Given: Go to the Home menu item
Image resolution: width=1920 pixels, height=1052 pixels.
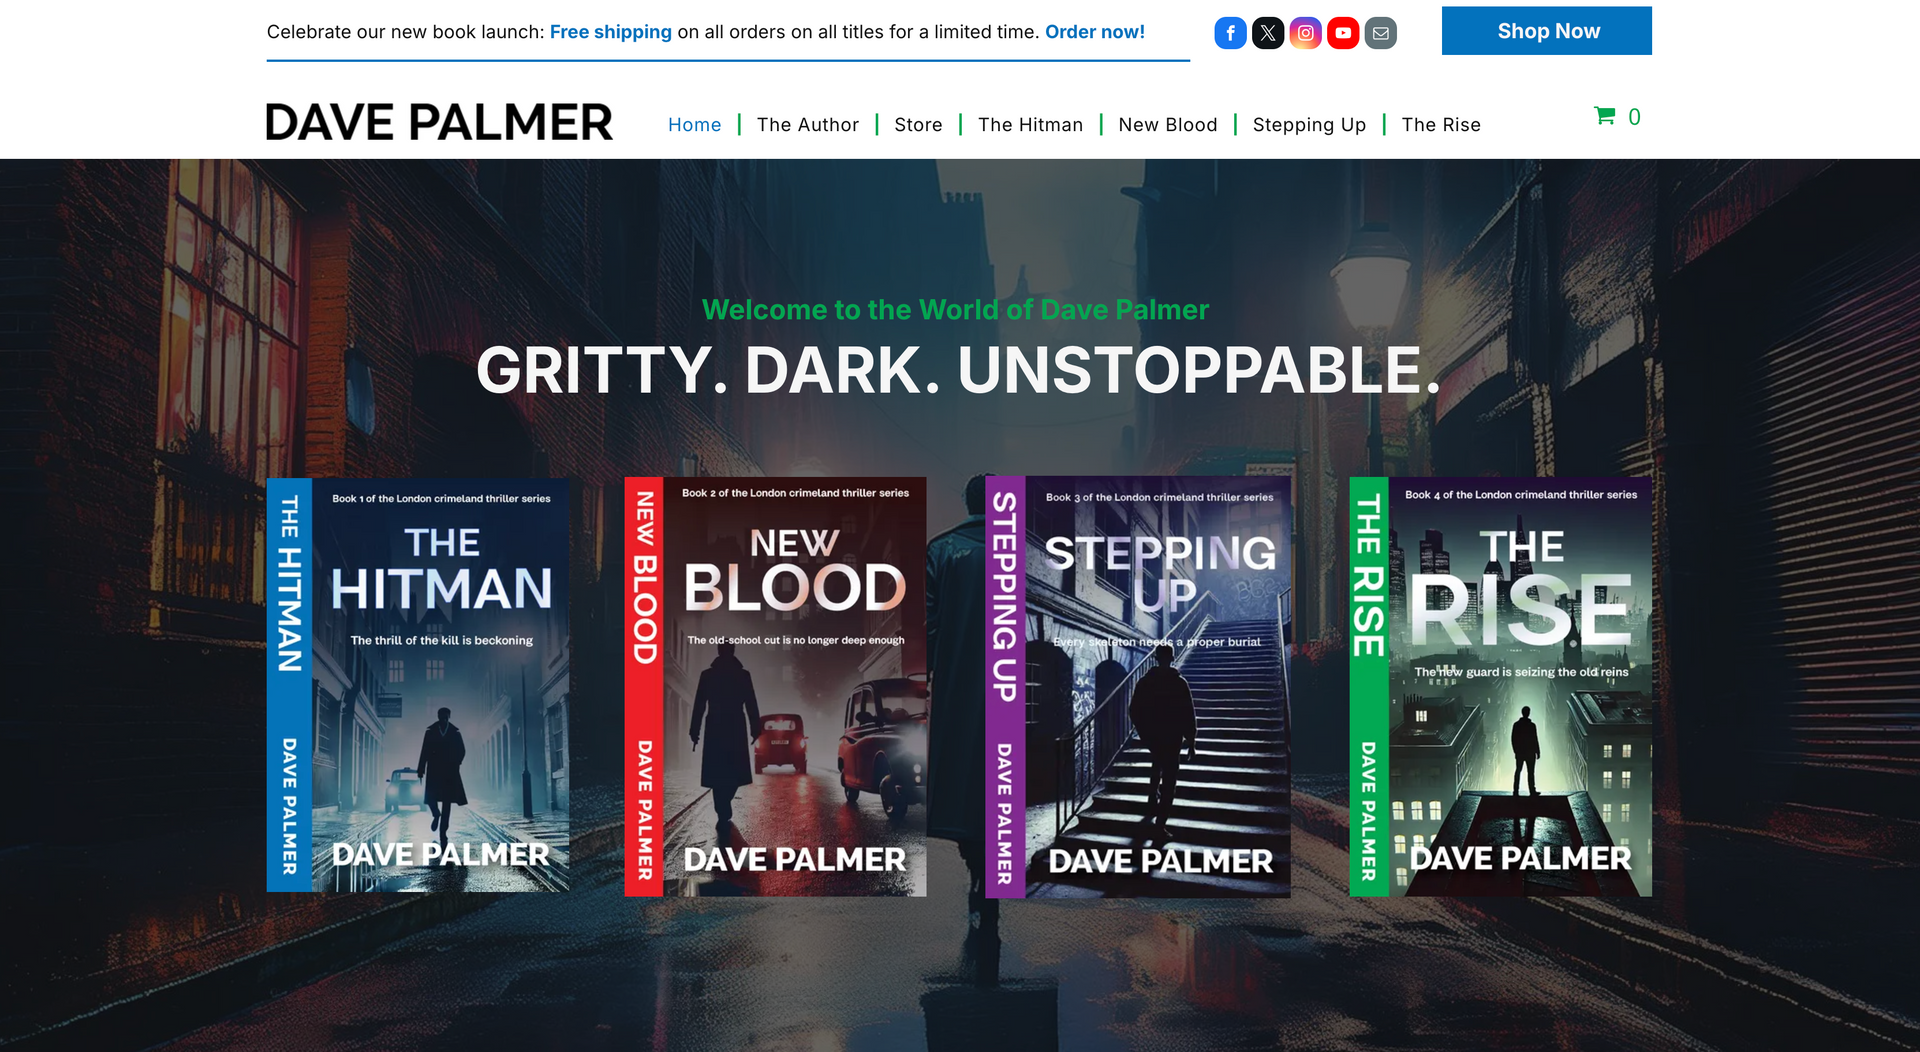Looking at the screenshot, I should 694,125.
